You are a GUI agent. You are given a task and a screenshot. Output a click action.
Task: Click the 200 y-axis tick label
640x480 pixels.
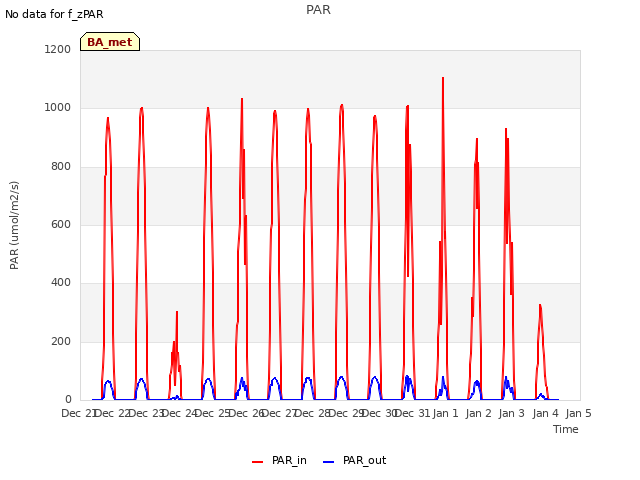[x=61, y=341]
